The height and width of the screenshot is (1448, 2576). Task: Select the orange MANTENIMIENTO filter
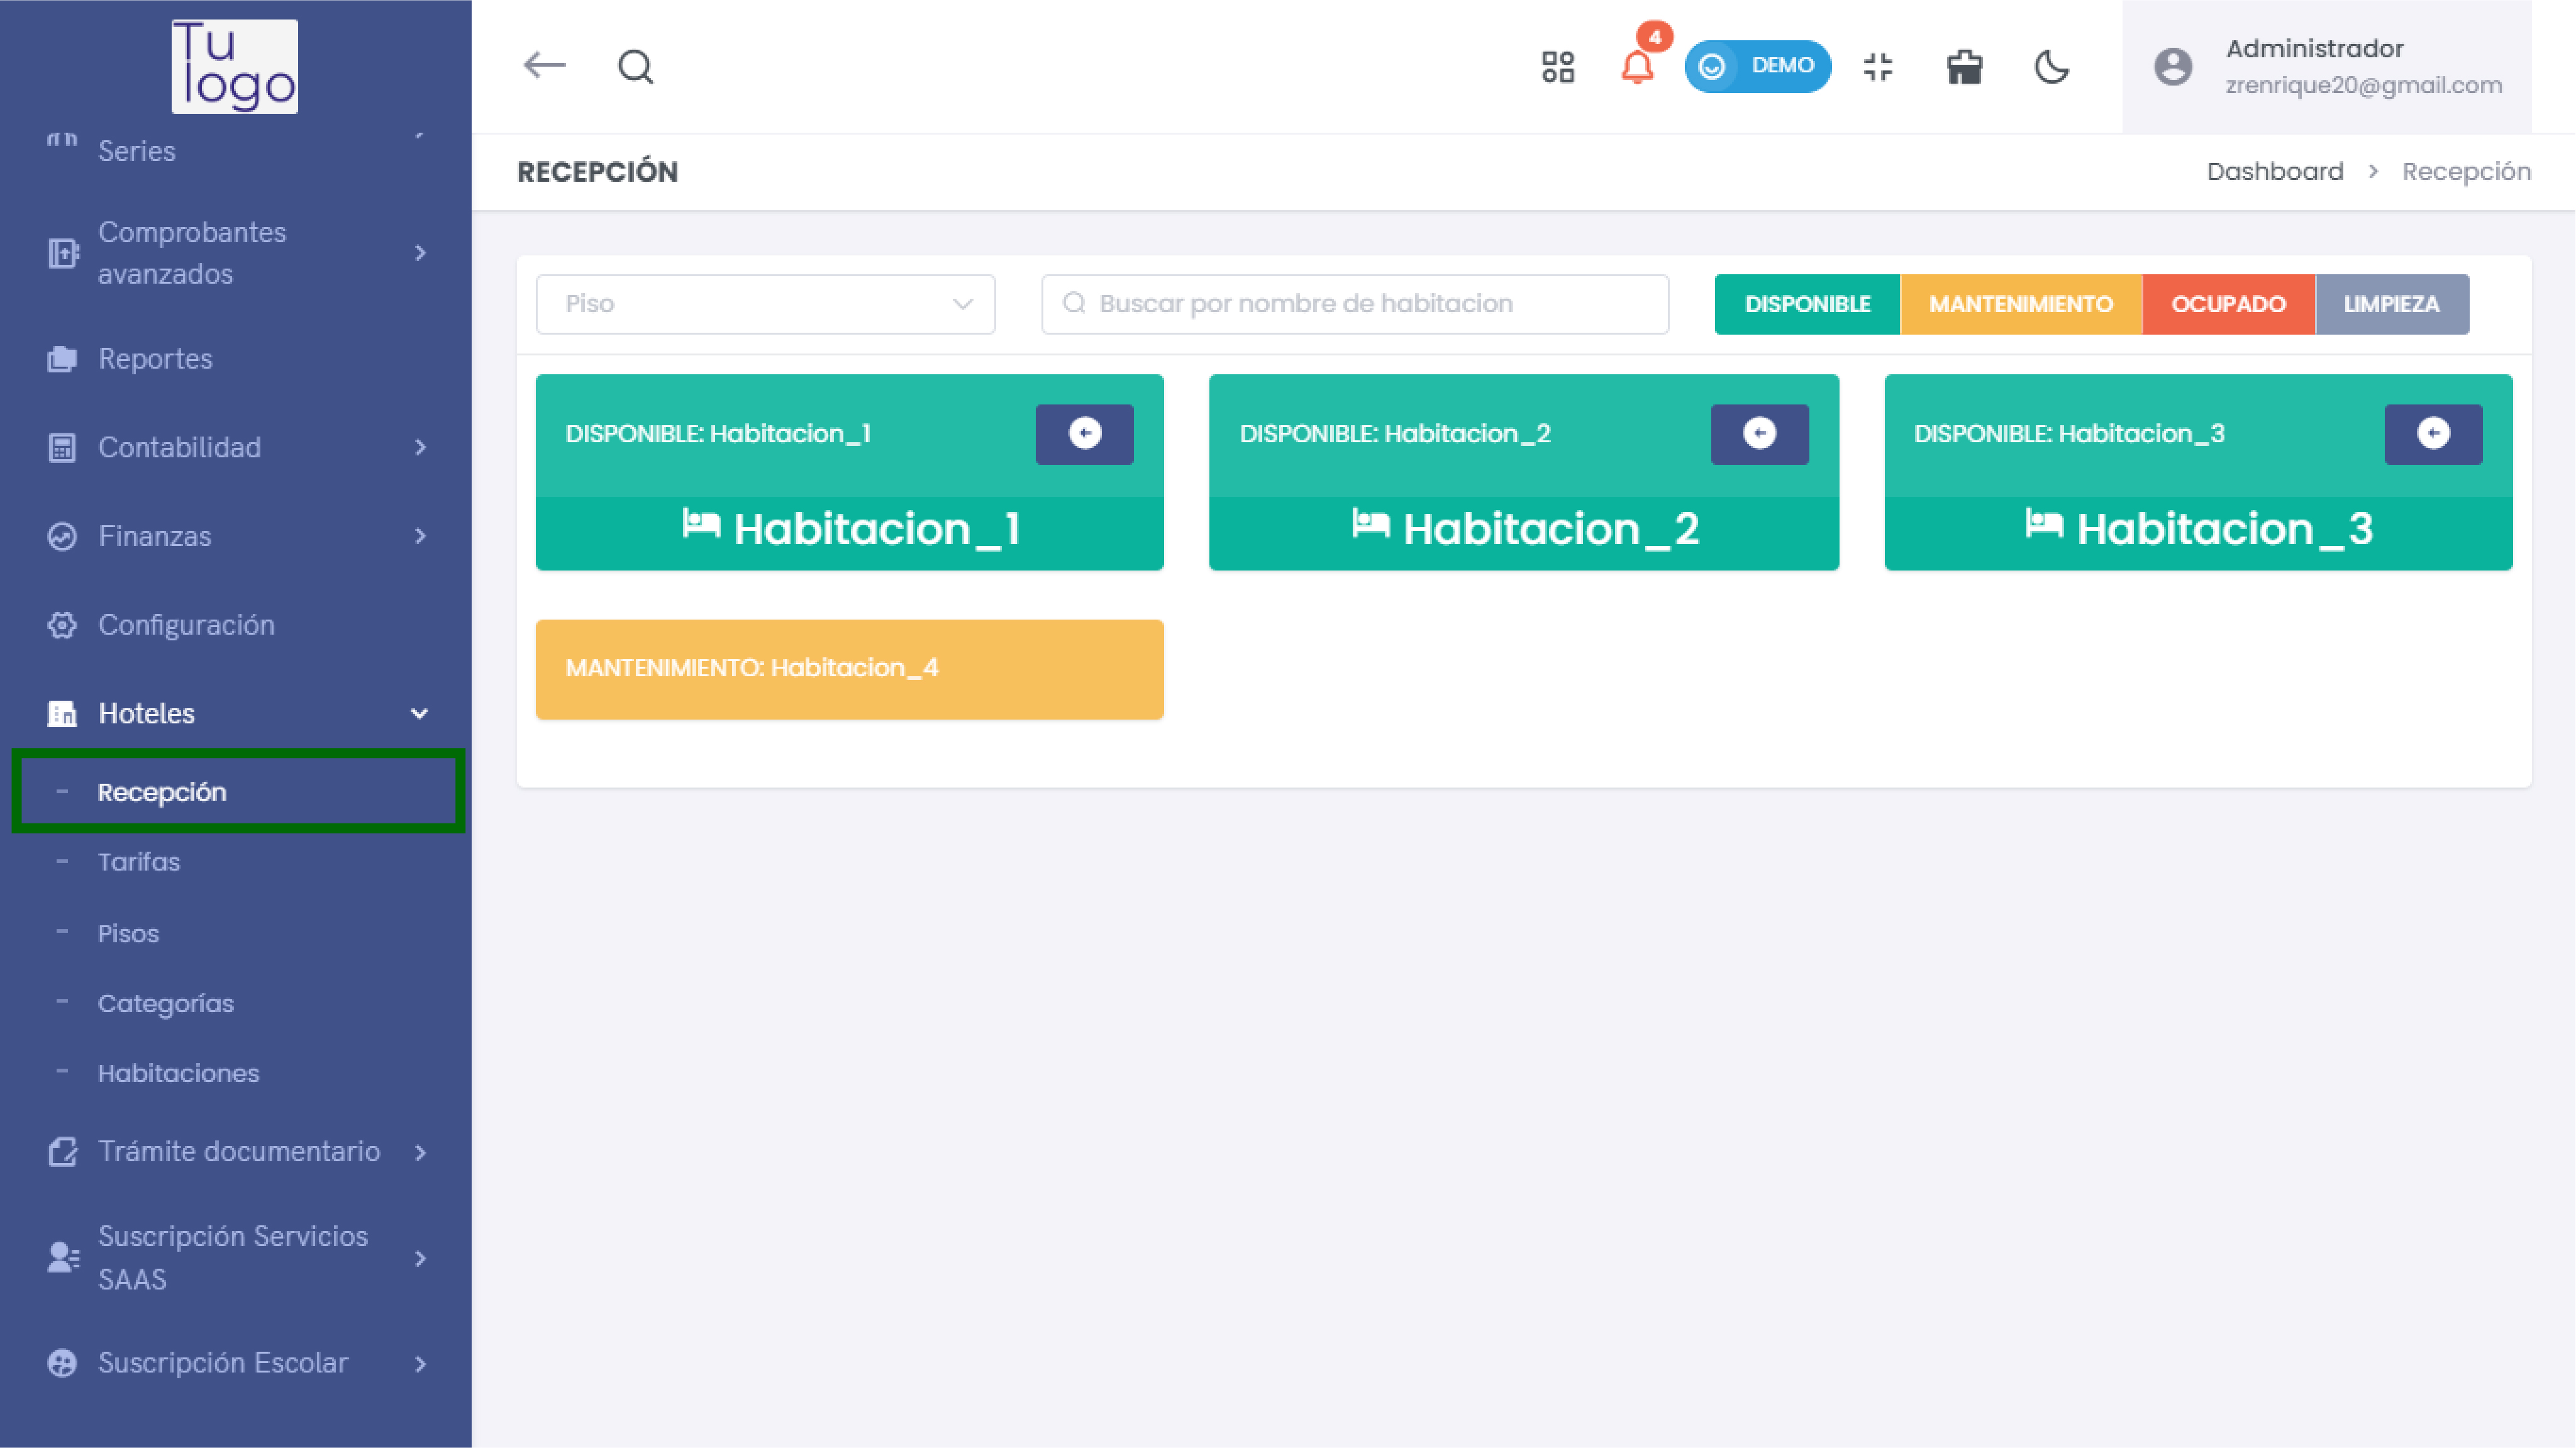coord(2020,304)
